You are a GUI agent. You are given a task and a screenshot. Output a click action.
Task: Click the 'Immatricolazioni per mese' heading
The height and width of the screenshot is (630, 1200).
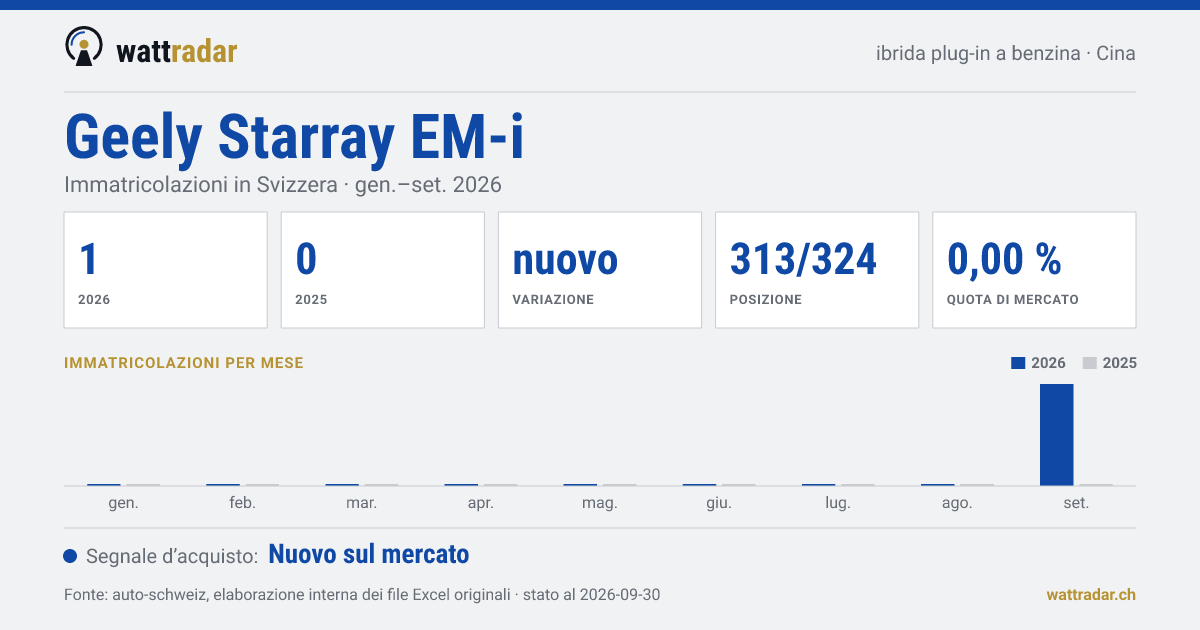(184, 363)
